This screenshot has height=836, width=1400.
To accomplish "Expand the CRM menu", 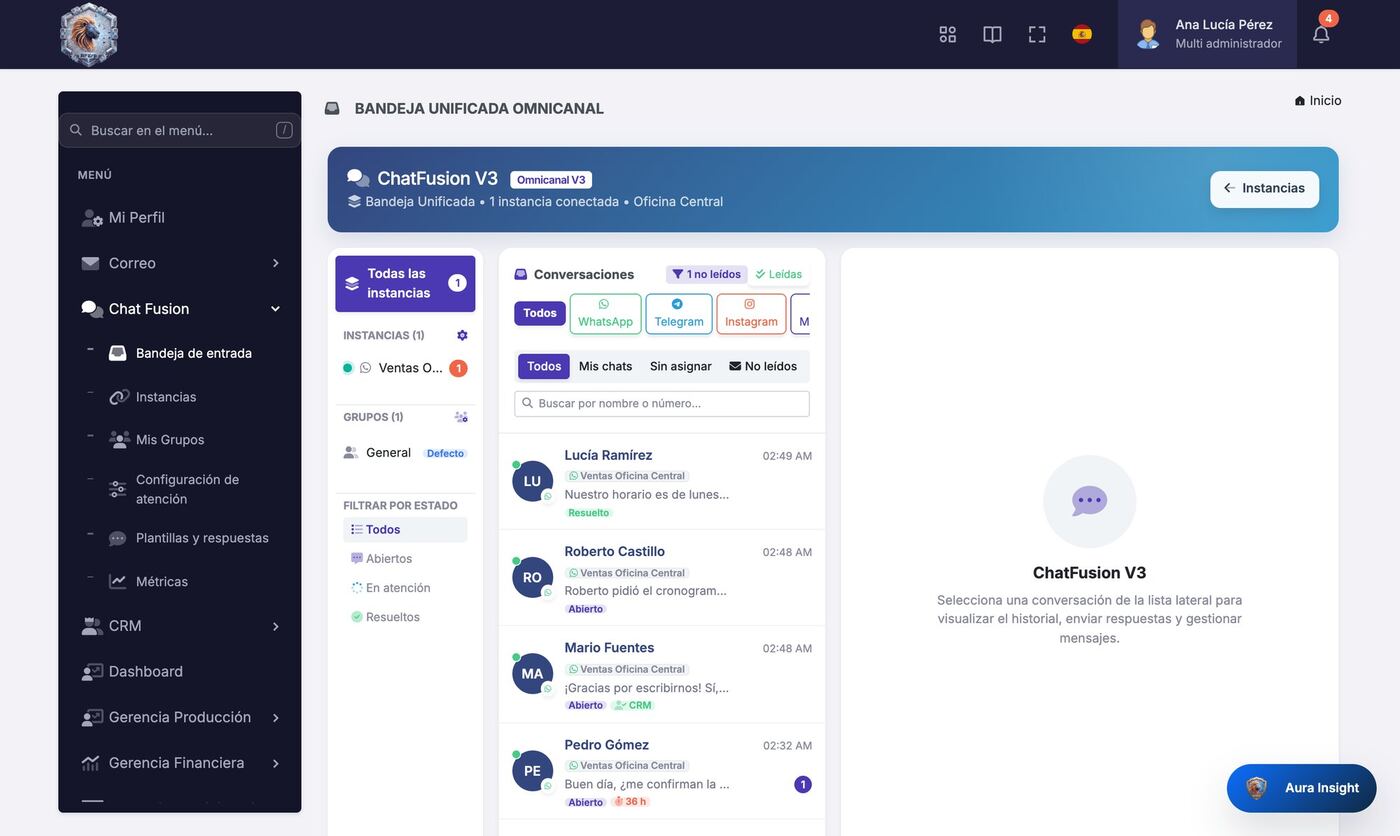I will (x=180, y=626).
